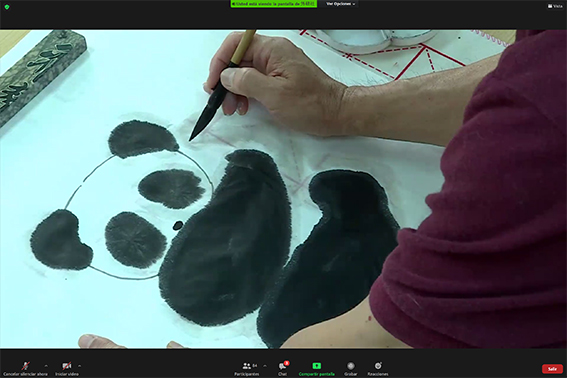Viewport: 567px width, 378px height.
Task: Switch layout using the Vista button
Action: (555, 6)
